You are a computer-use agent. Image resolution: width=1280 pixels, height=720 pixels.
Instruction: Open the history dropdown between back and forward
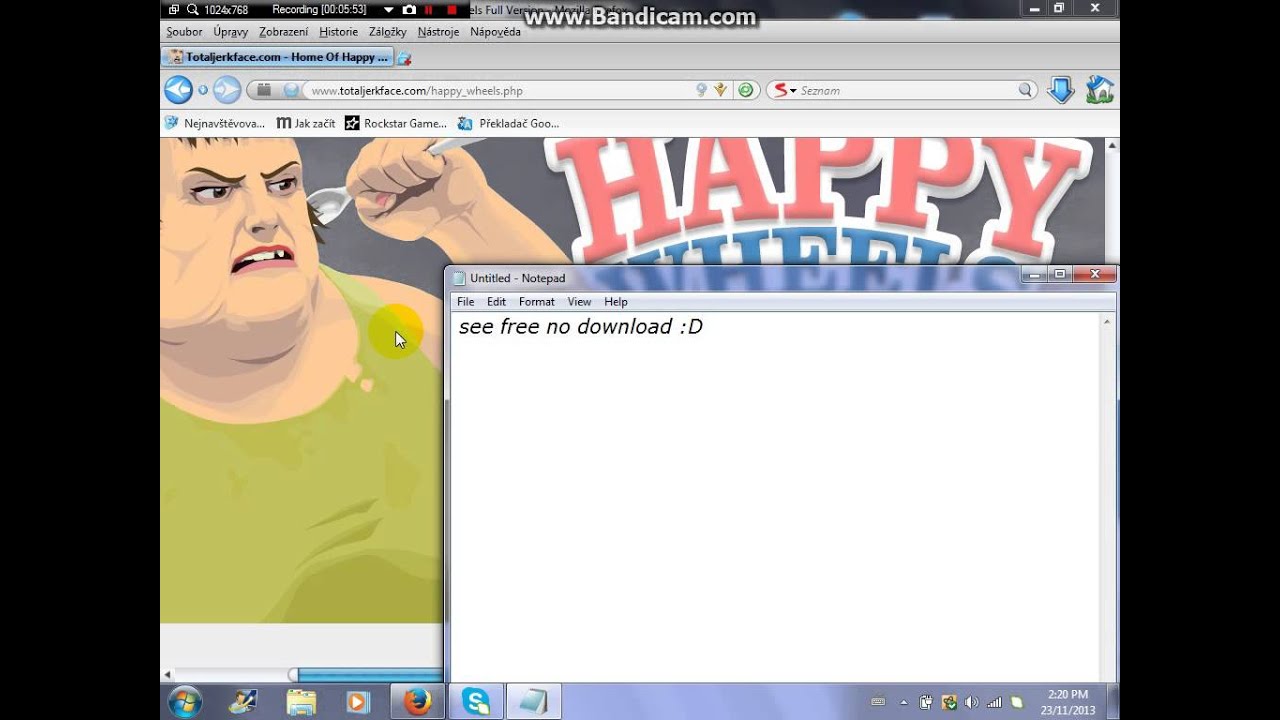203,90
